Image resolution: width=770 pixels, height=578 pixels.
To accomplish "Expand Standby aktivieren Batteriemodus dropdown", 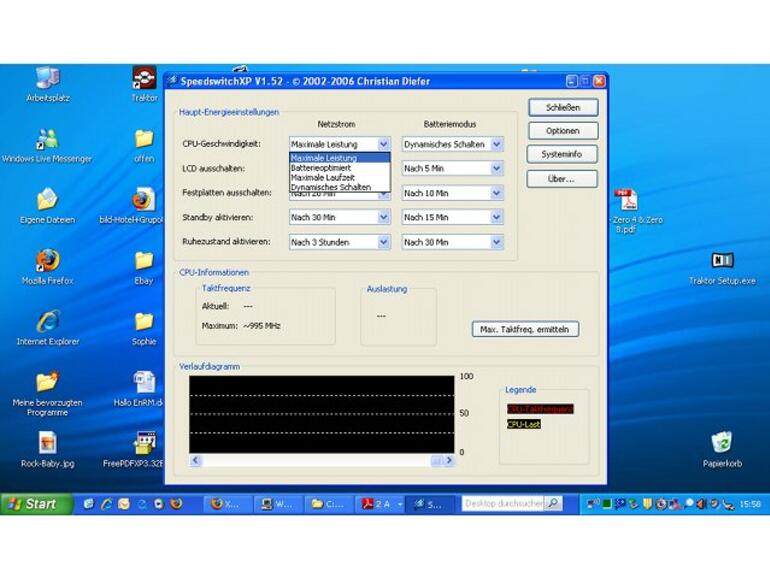I will click(x=496, y=217).
